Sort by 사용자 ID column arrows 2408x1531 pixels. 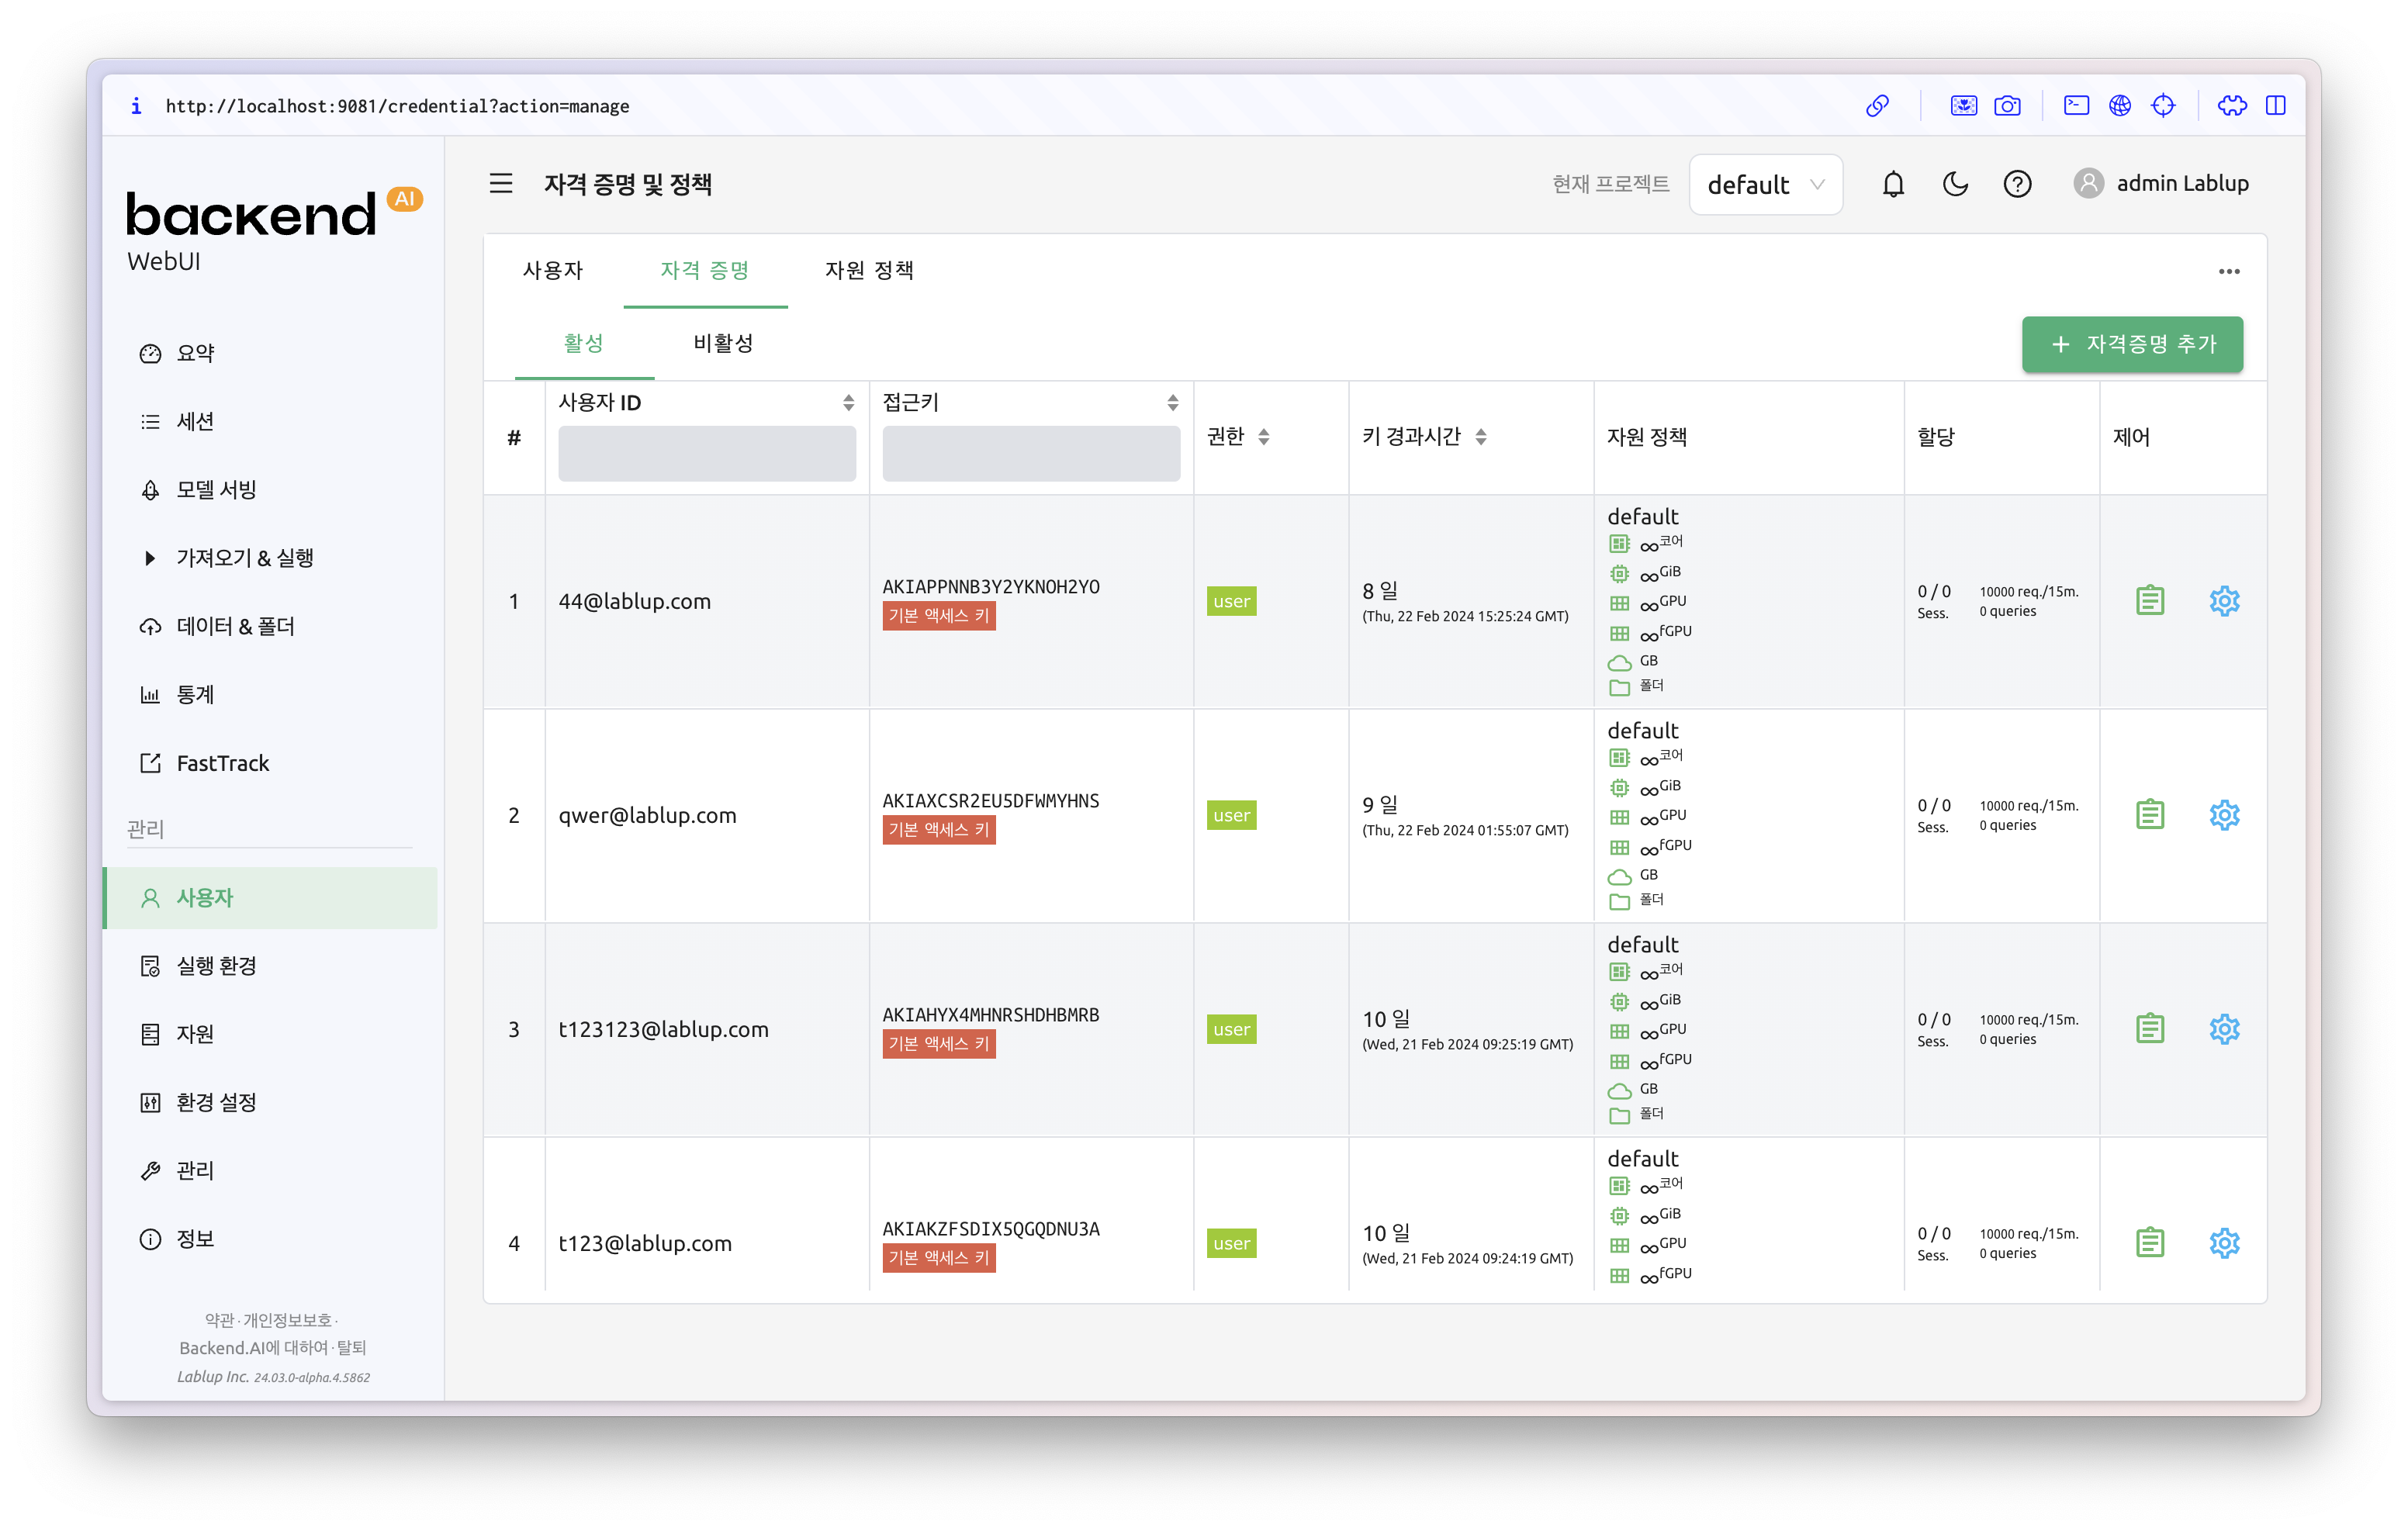coord(848,402)
